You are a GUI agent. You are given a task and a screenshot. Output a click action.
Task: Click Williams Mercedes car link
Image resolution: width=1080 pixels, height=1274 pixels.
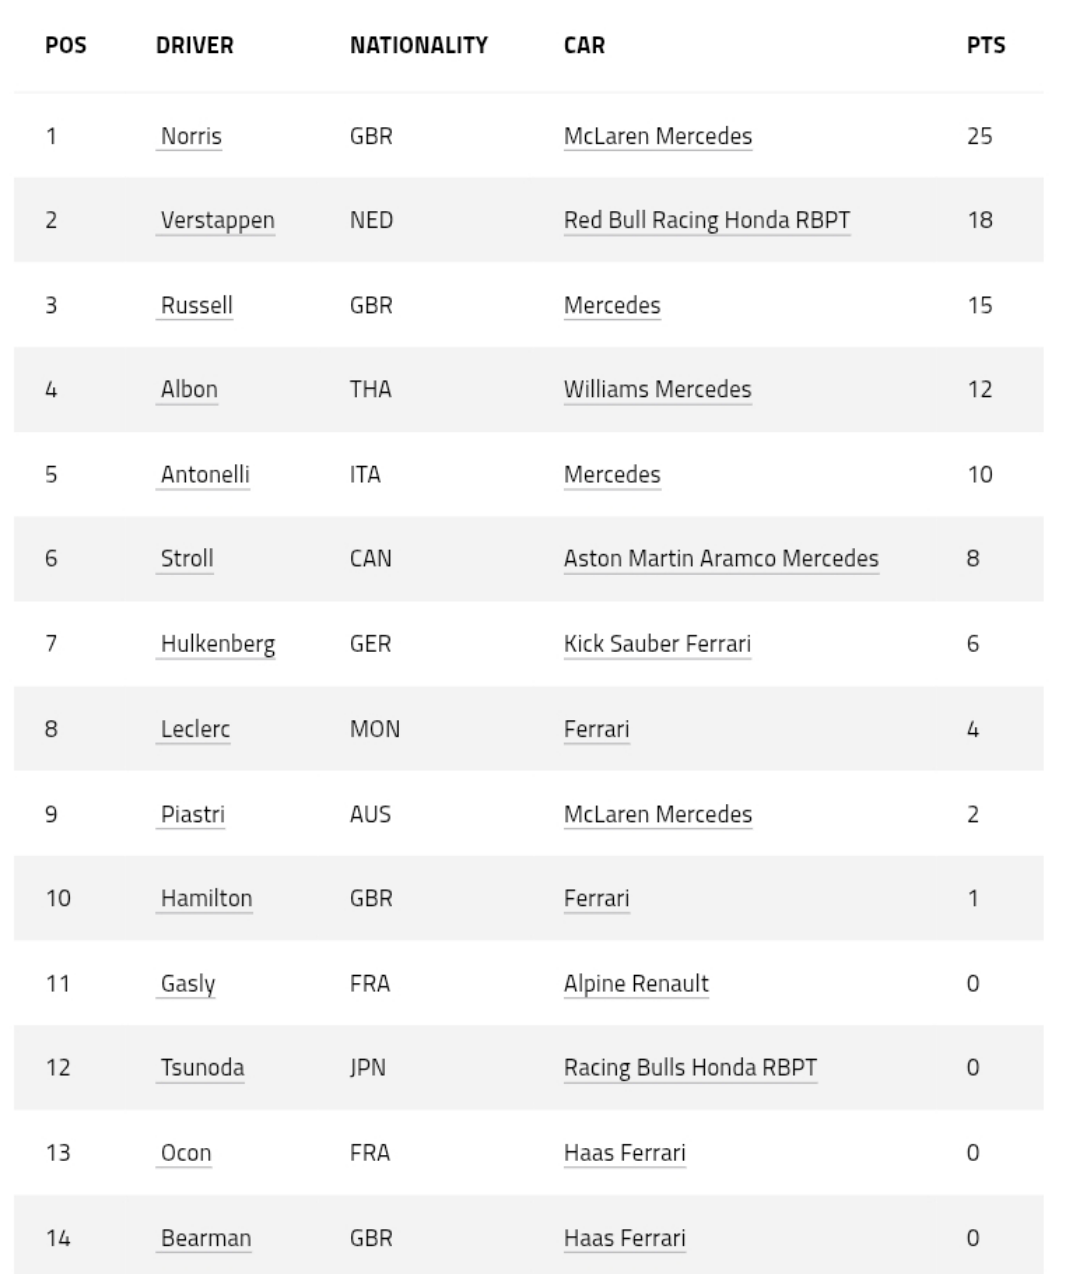coord(657,389)
